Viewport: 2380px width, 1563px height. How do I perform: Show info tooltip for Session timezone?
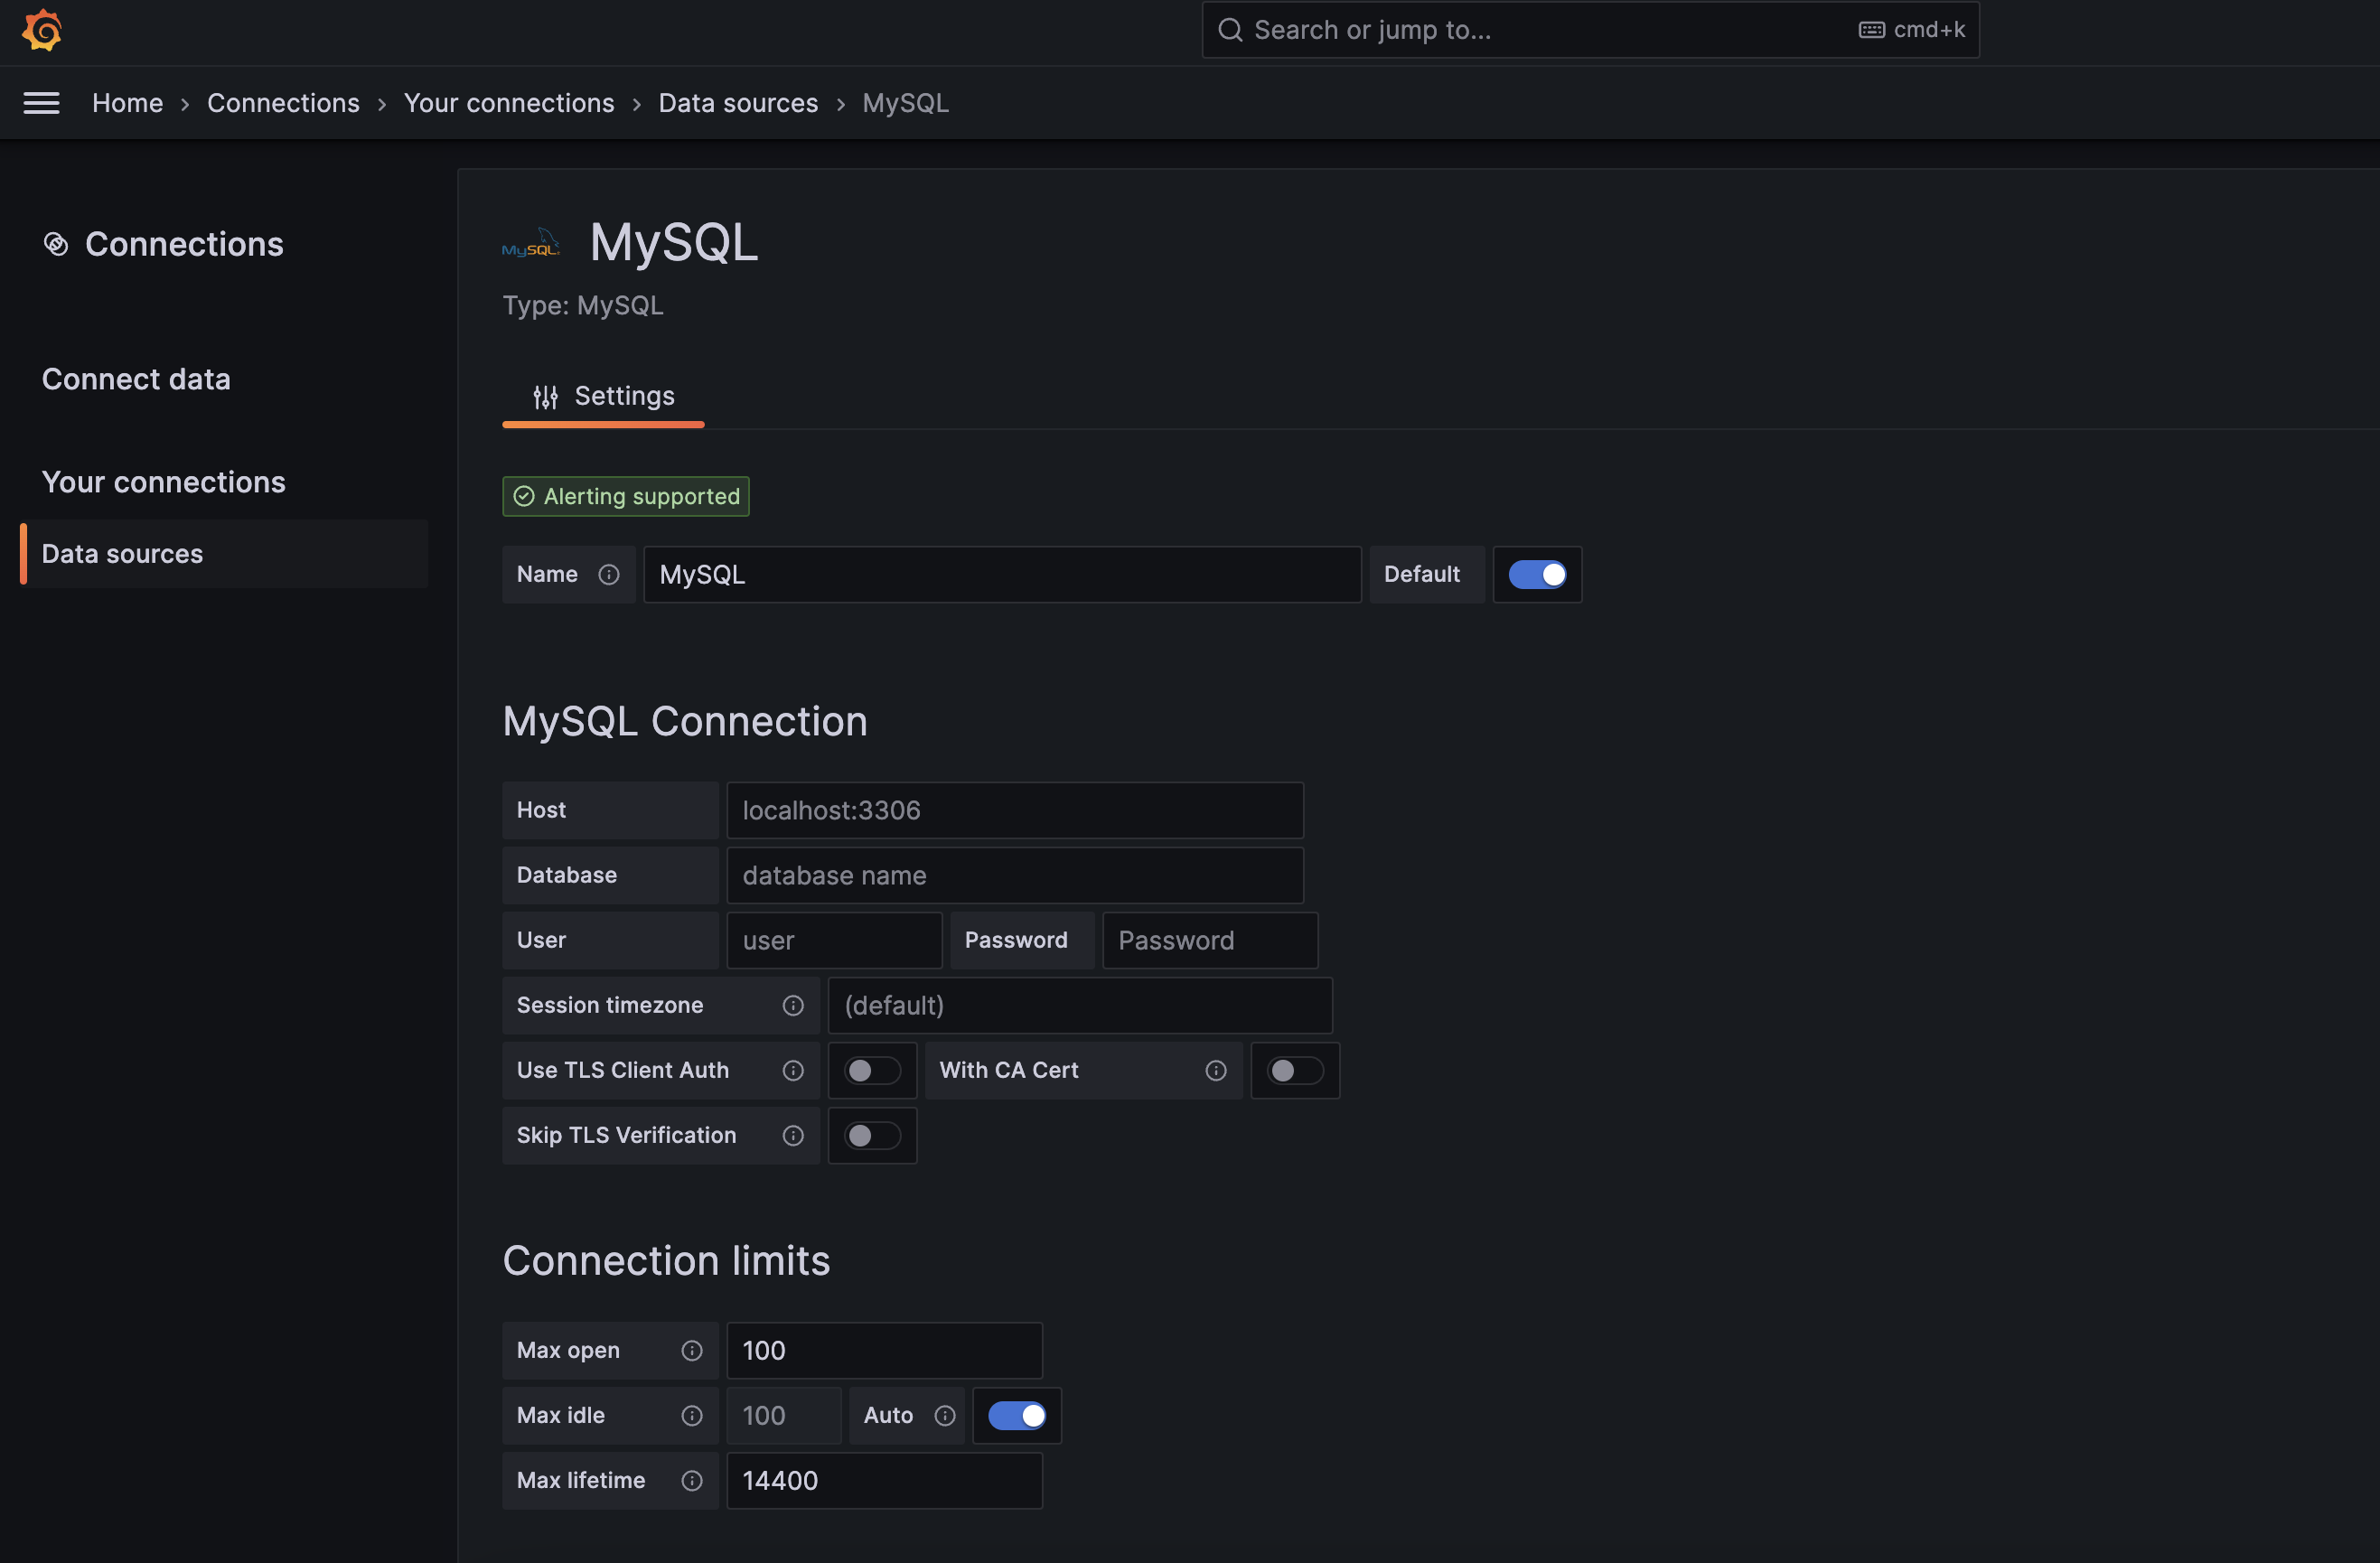(793, 1005)
